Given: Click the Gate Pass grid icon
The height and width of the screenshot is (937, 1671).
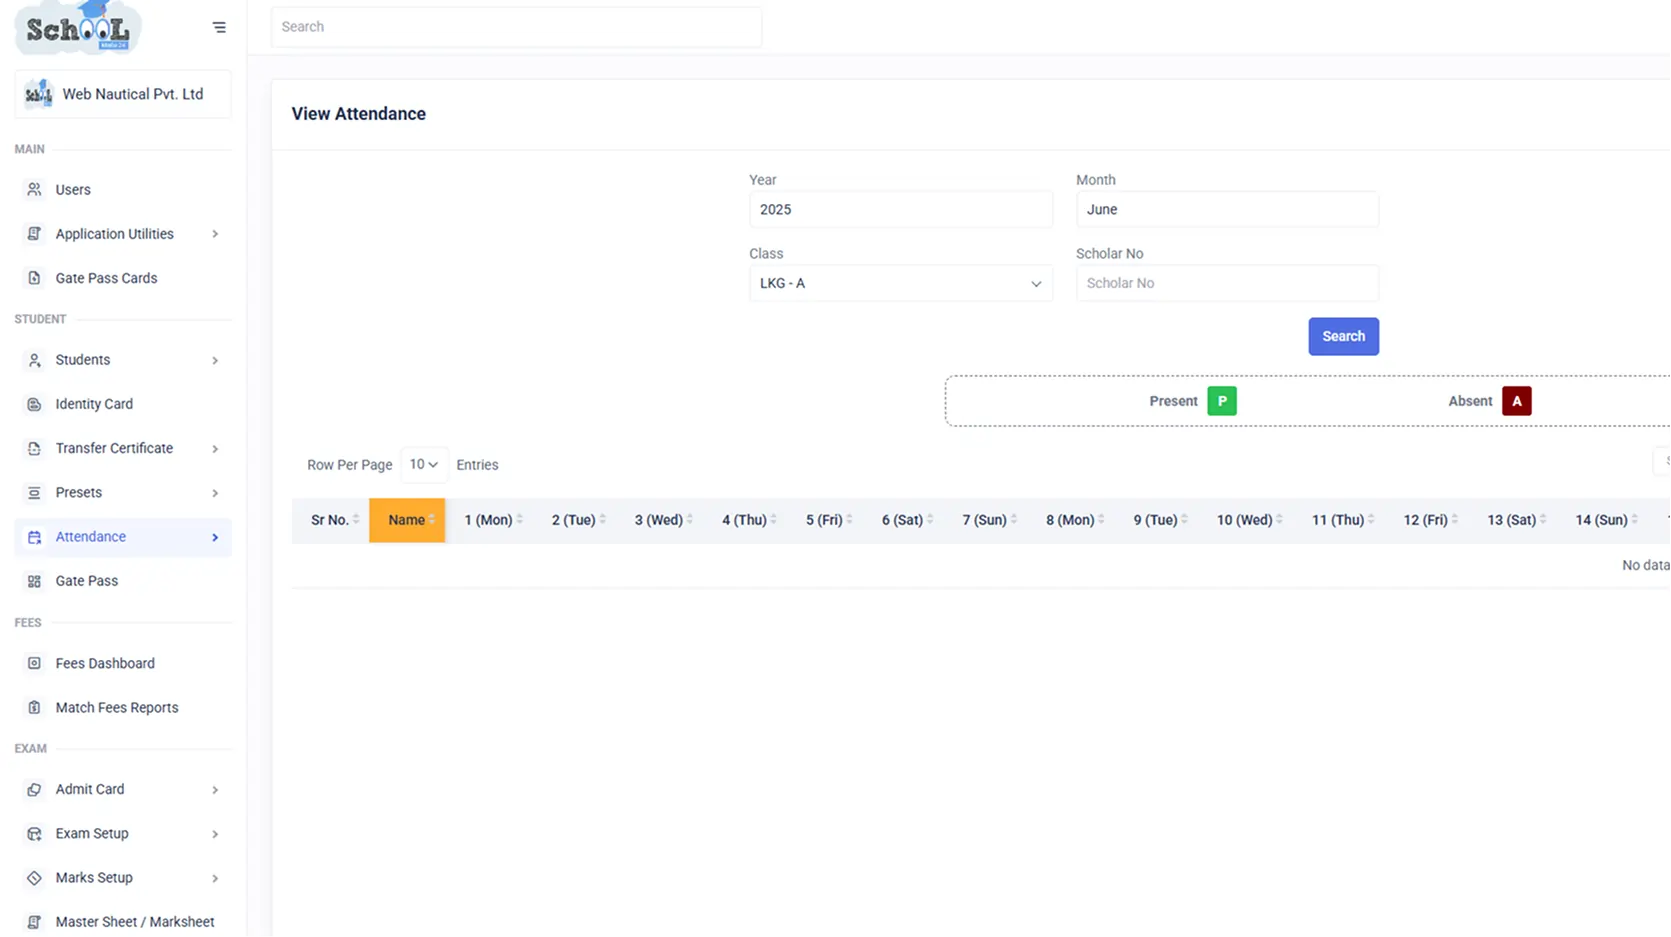Looking at the screenshot, I should pos(34,581).
